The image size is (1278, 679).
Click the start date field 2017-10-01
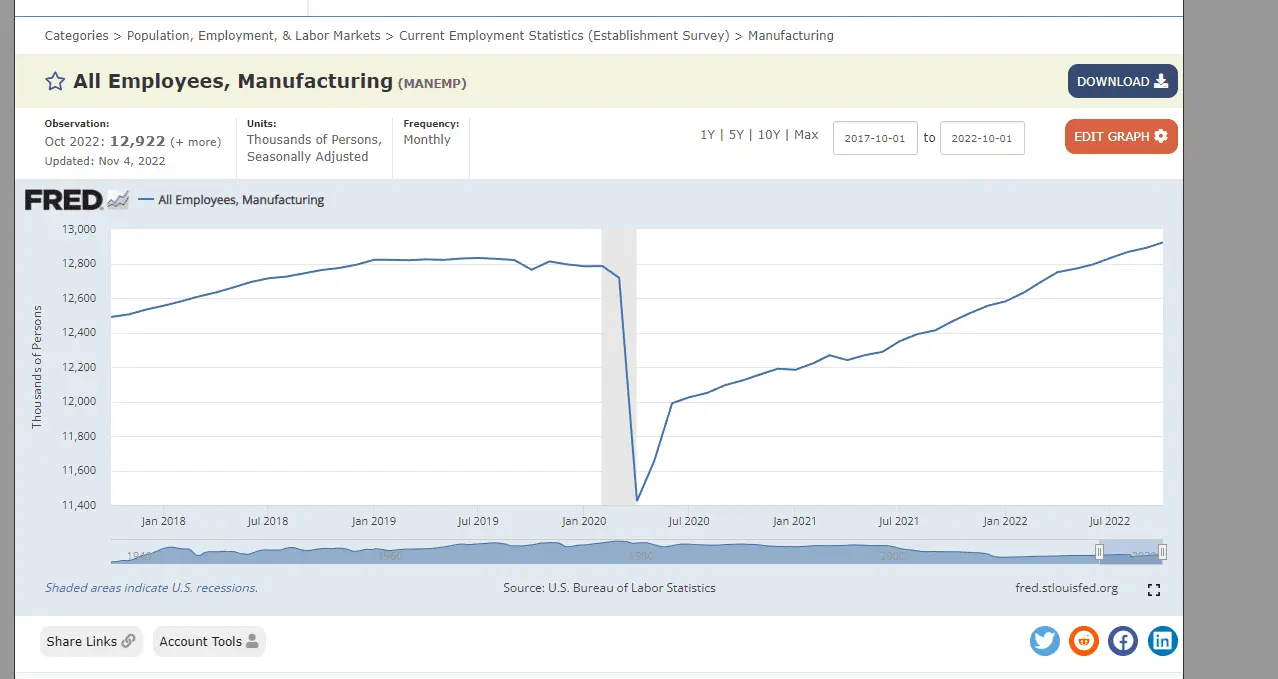coord(875,138)
